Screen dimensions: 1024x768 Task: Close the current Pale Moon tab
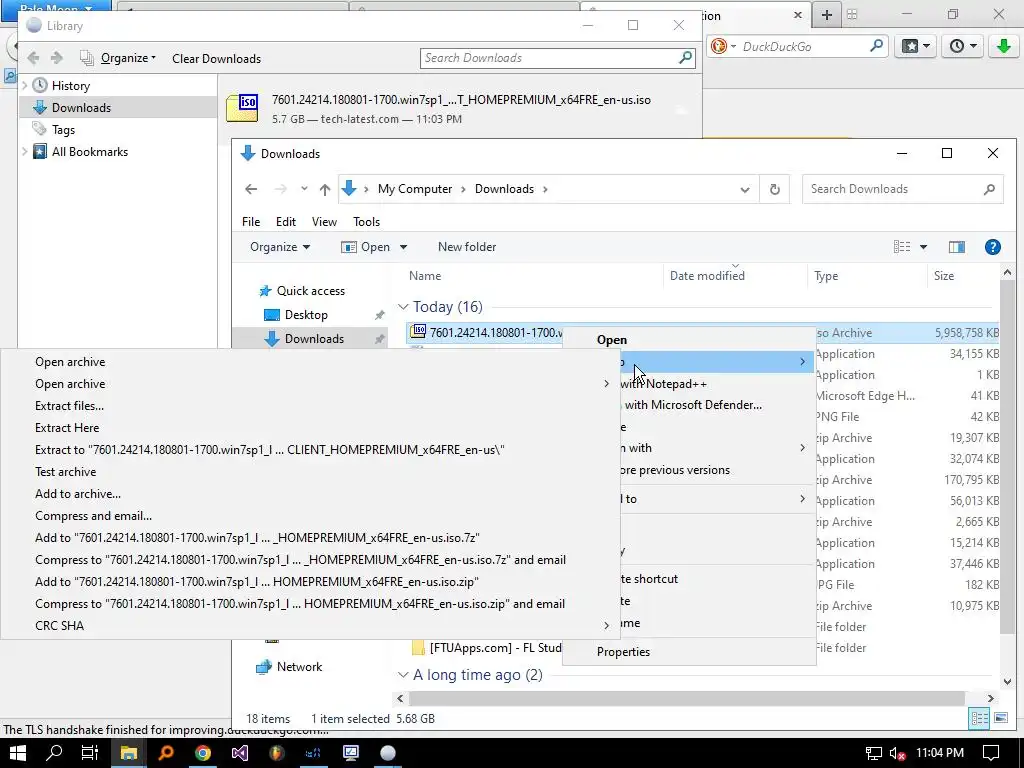coord(797,15)
